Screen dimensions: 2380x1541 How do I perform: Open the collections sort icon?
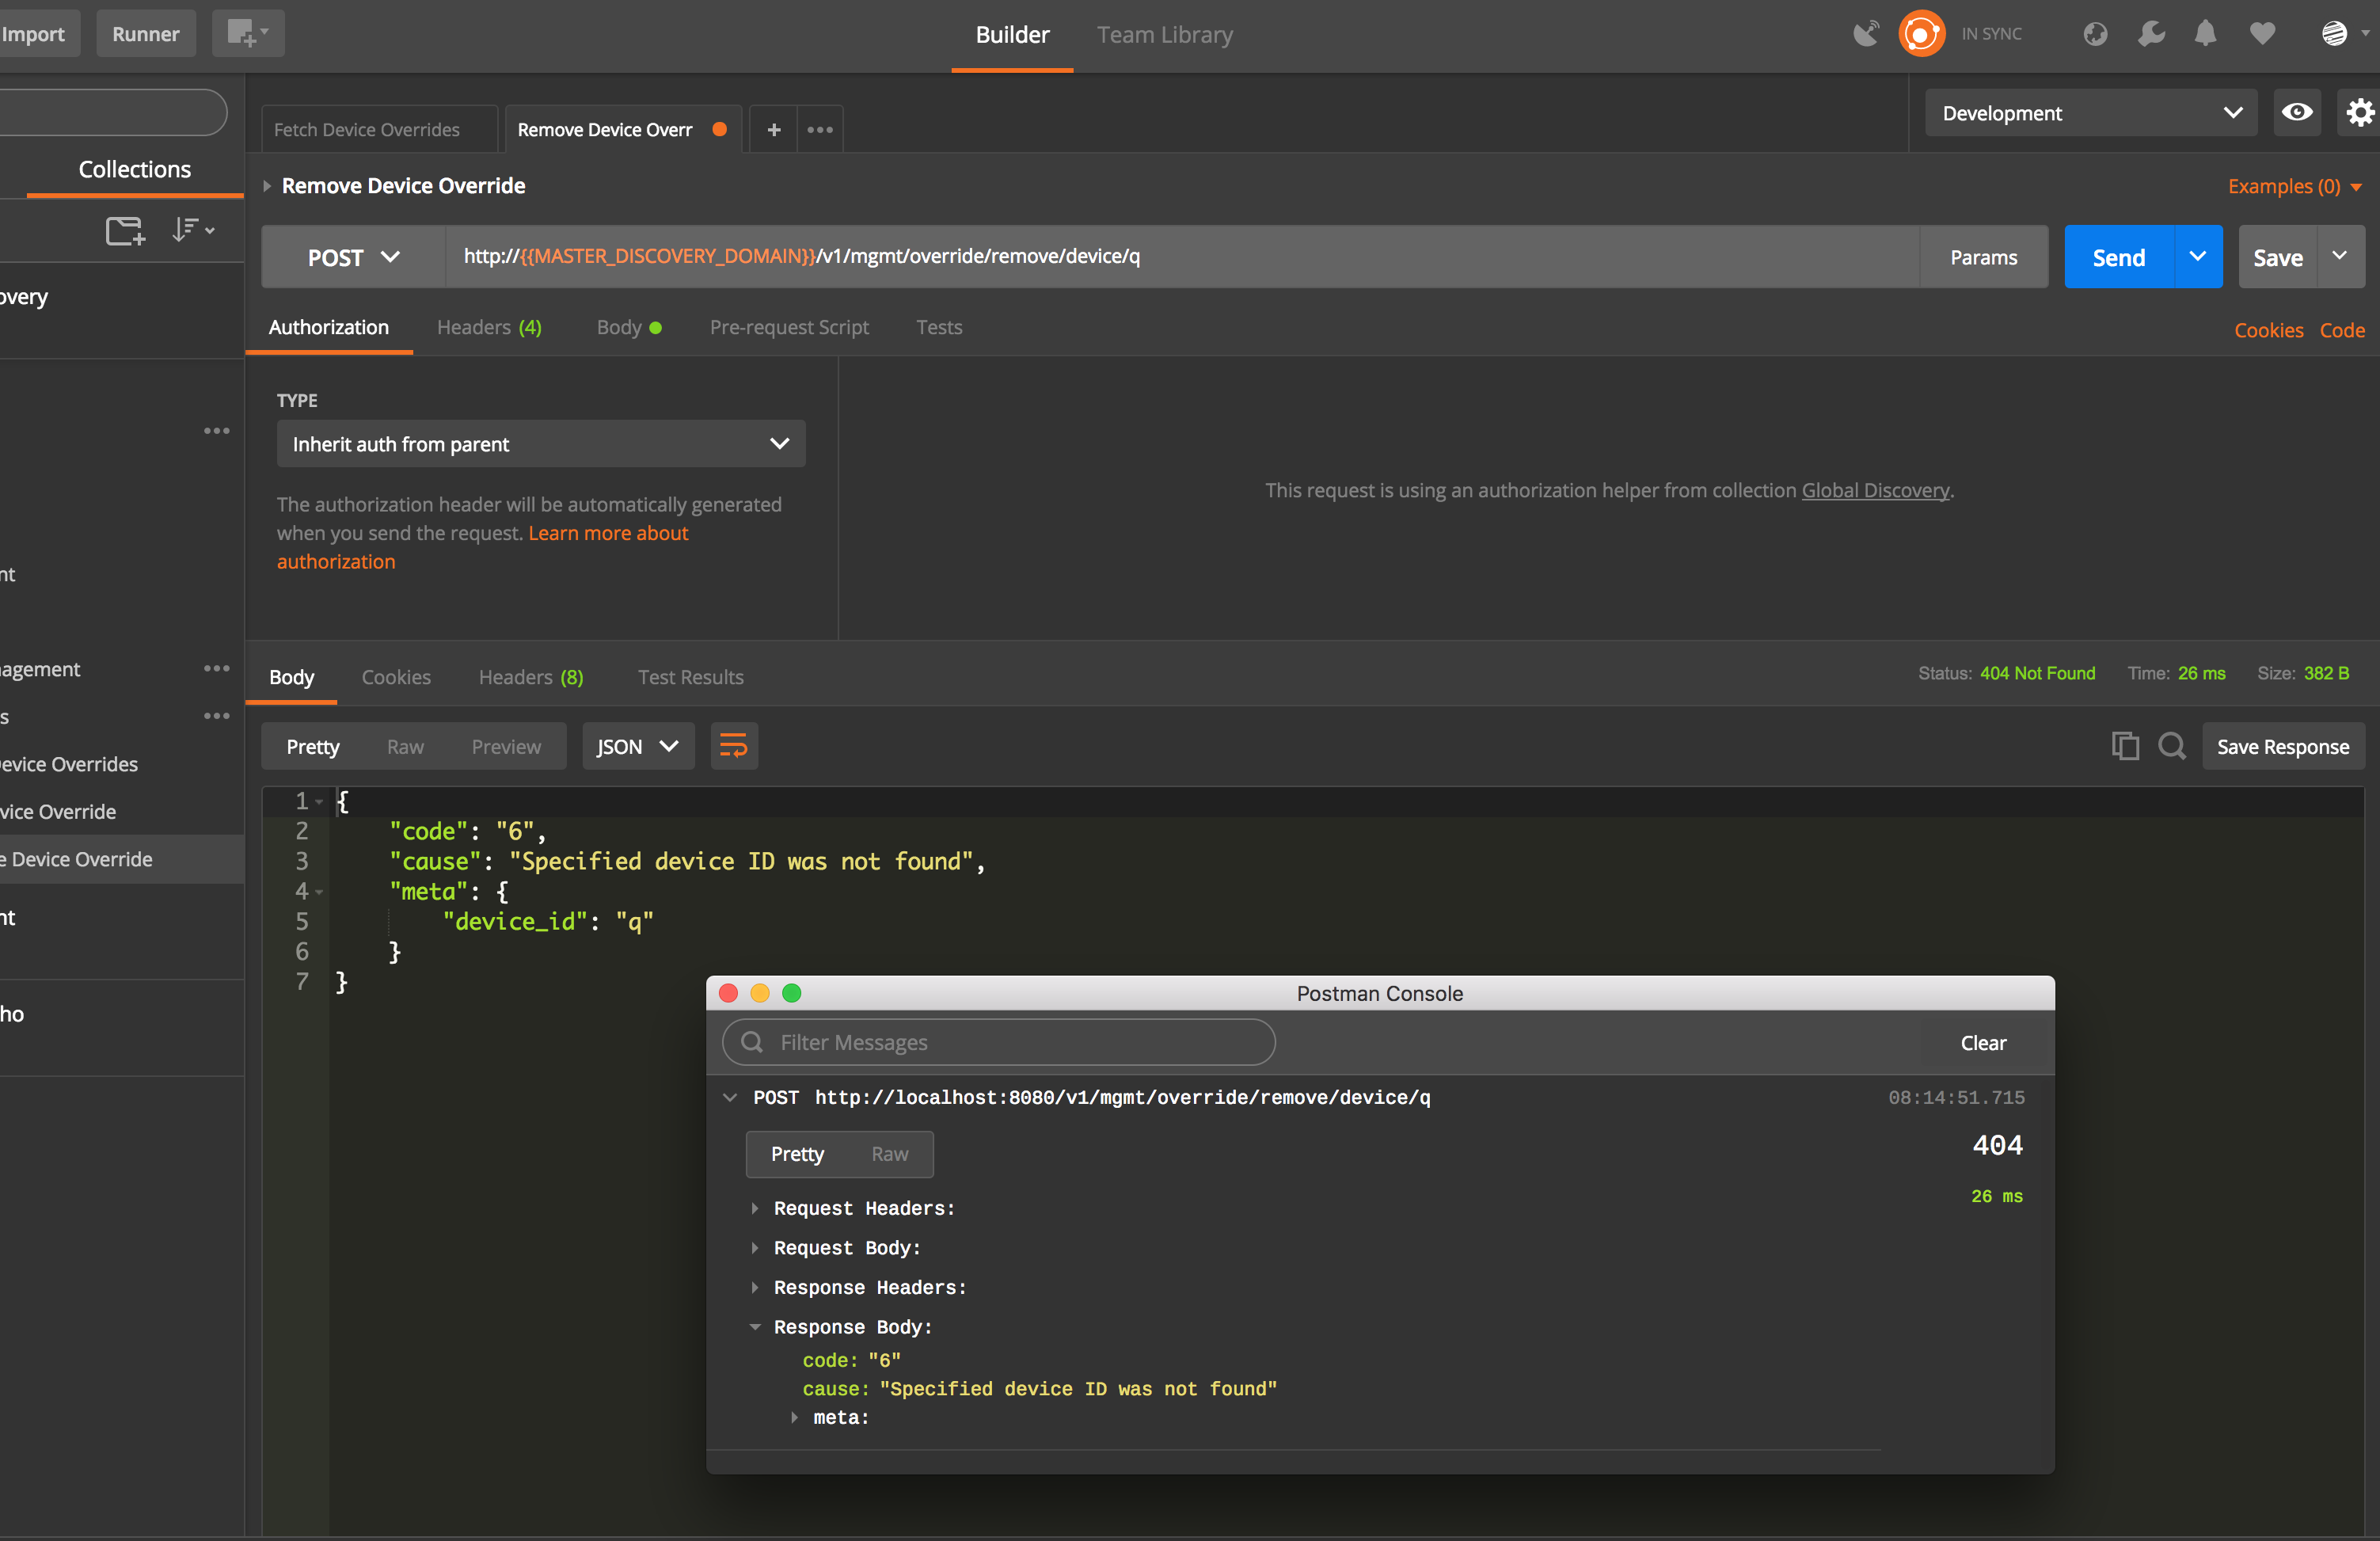pos(192,230)
